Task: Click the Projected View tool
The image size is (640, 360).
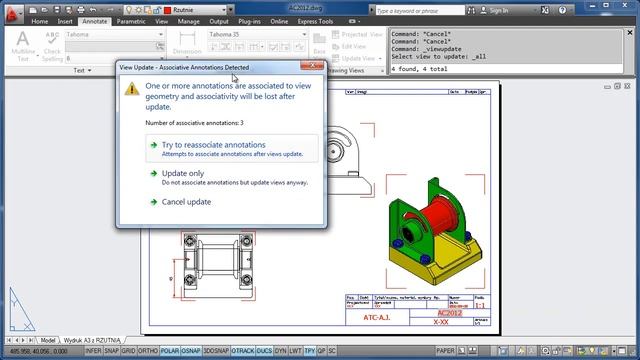Action: 358,35
